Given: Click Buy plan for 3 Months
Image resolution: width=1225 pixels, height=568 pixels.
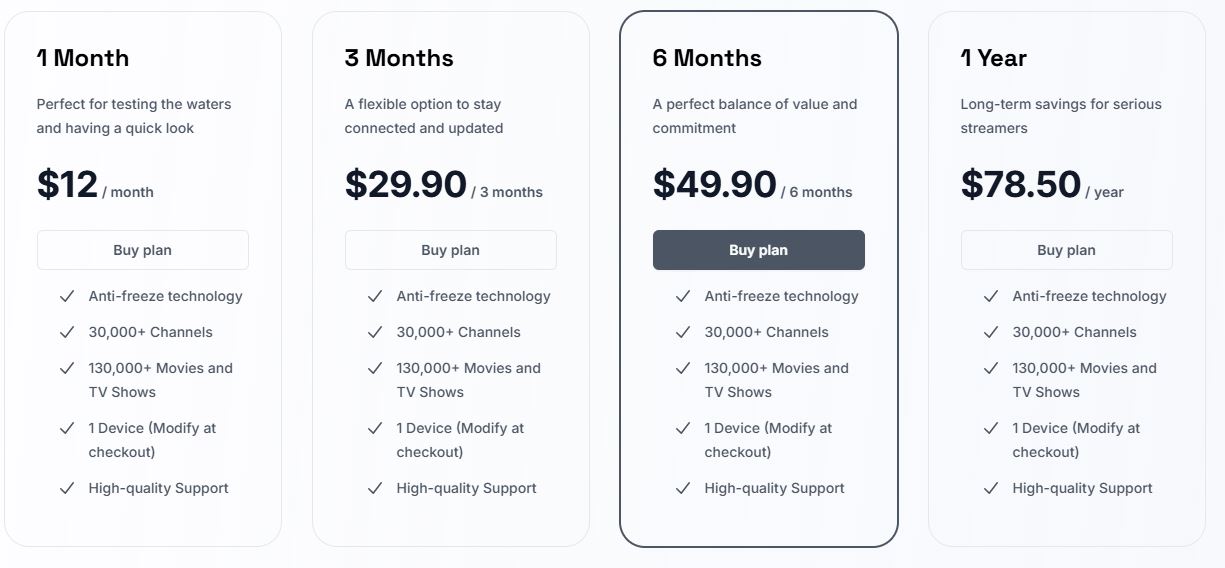Looking at the screenshot, I should pos(450,250).
